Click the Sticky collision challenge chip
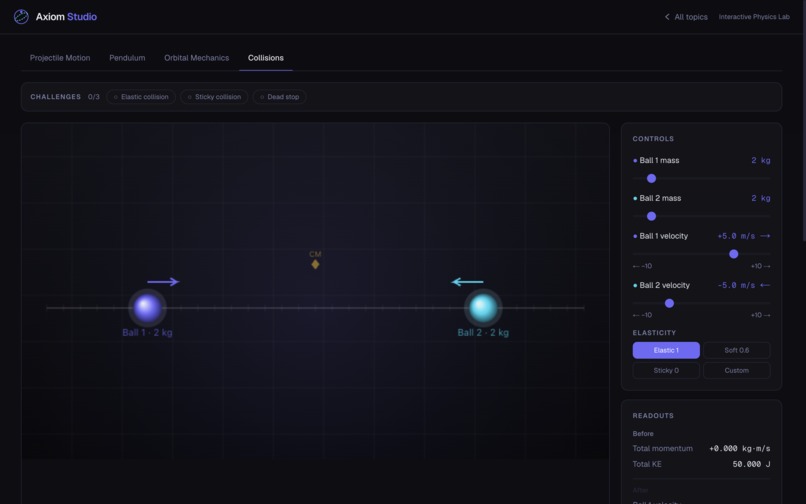 214,97
